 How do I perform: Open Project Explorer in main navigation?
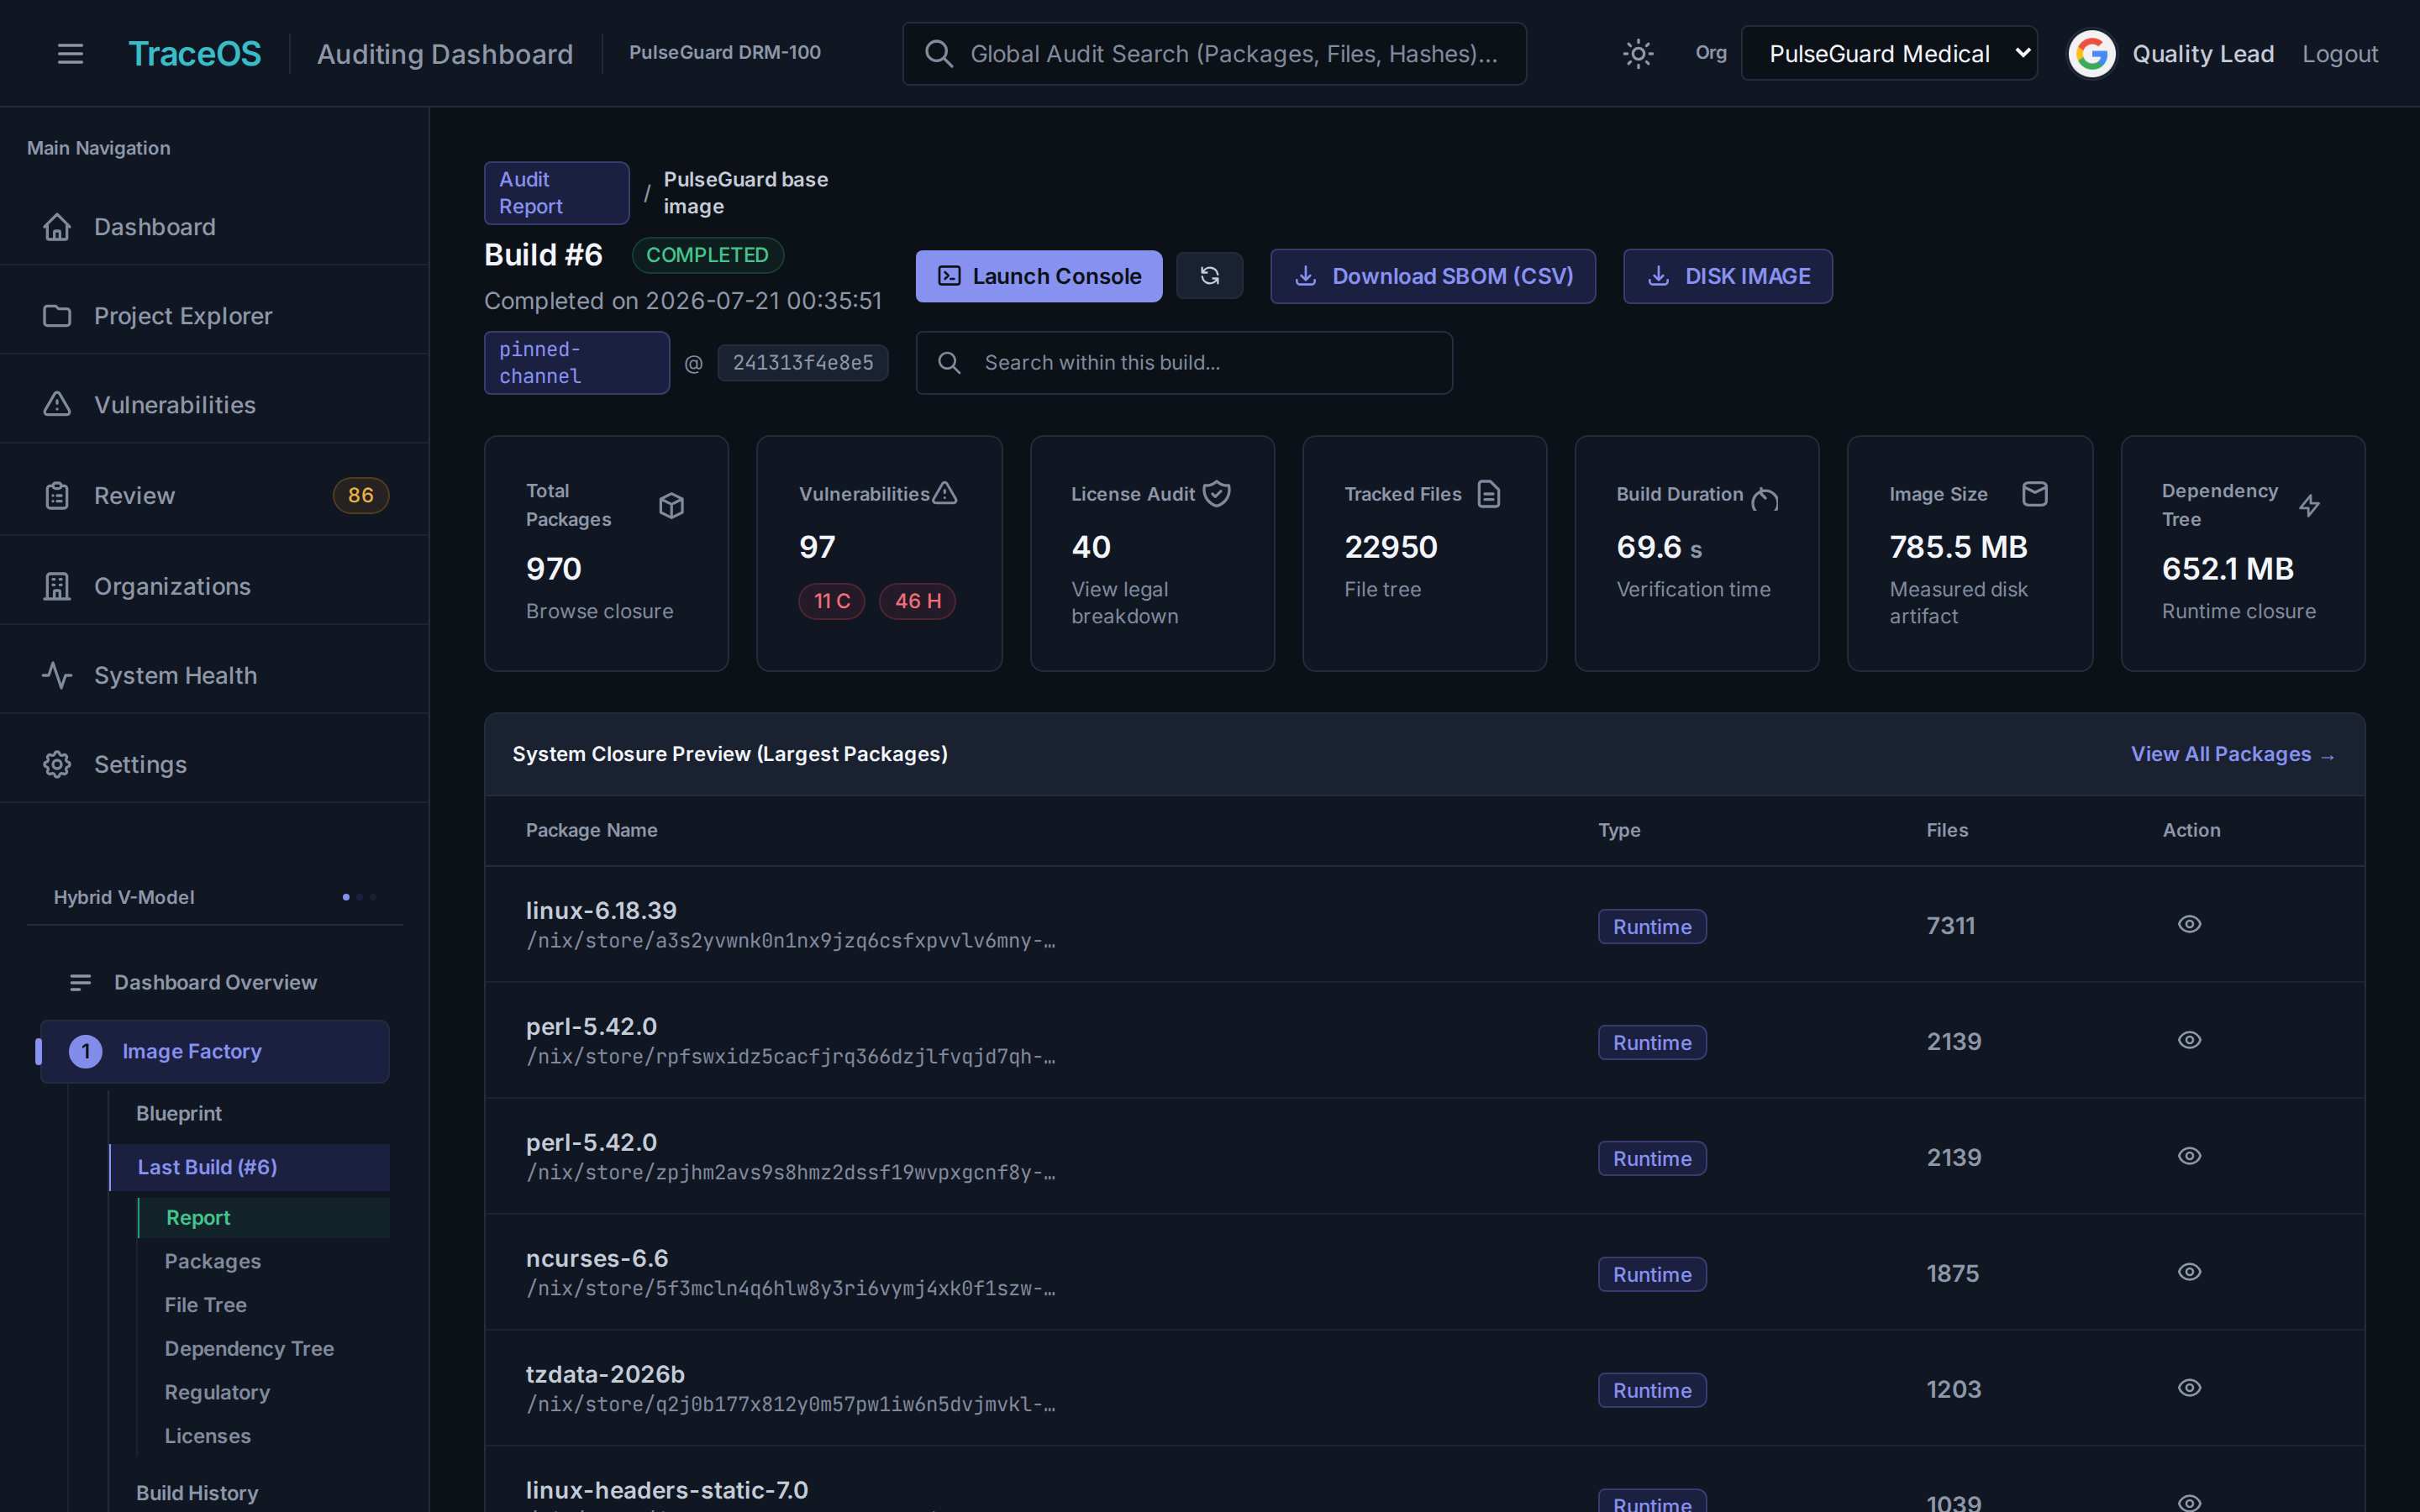click(x=214, y=316)
